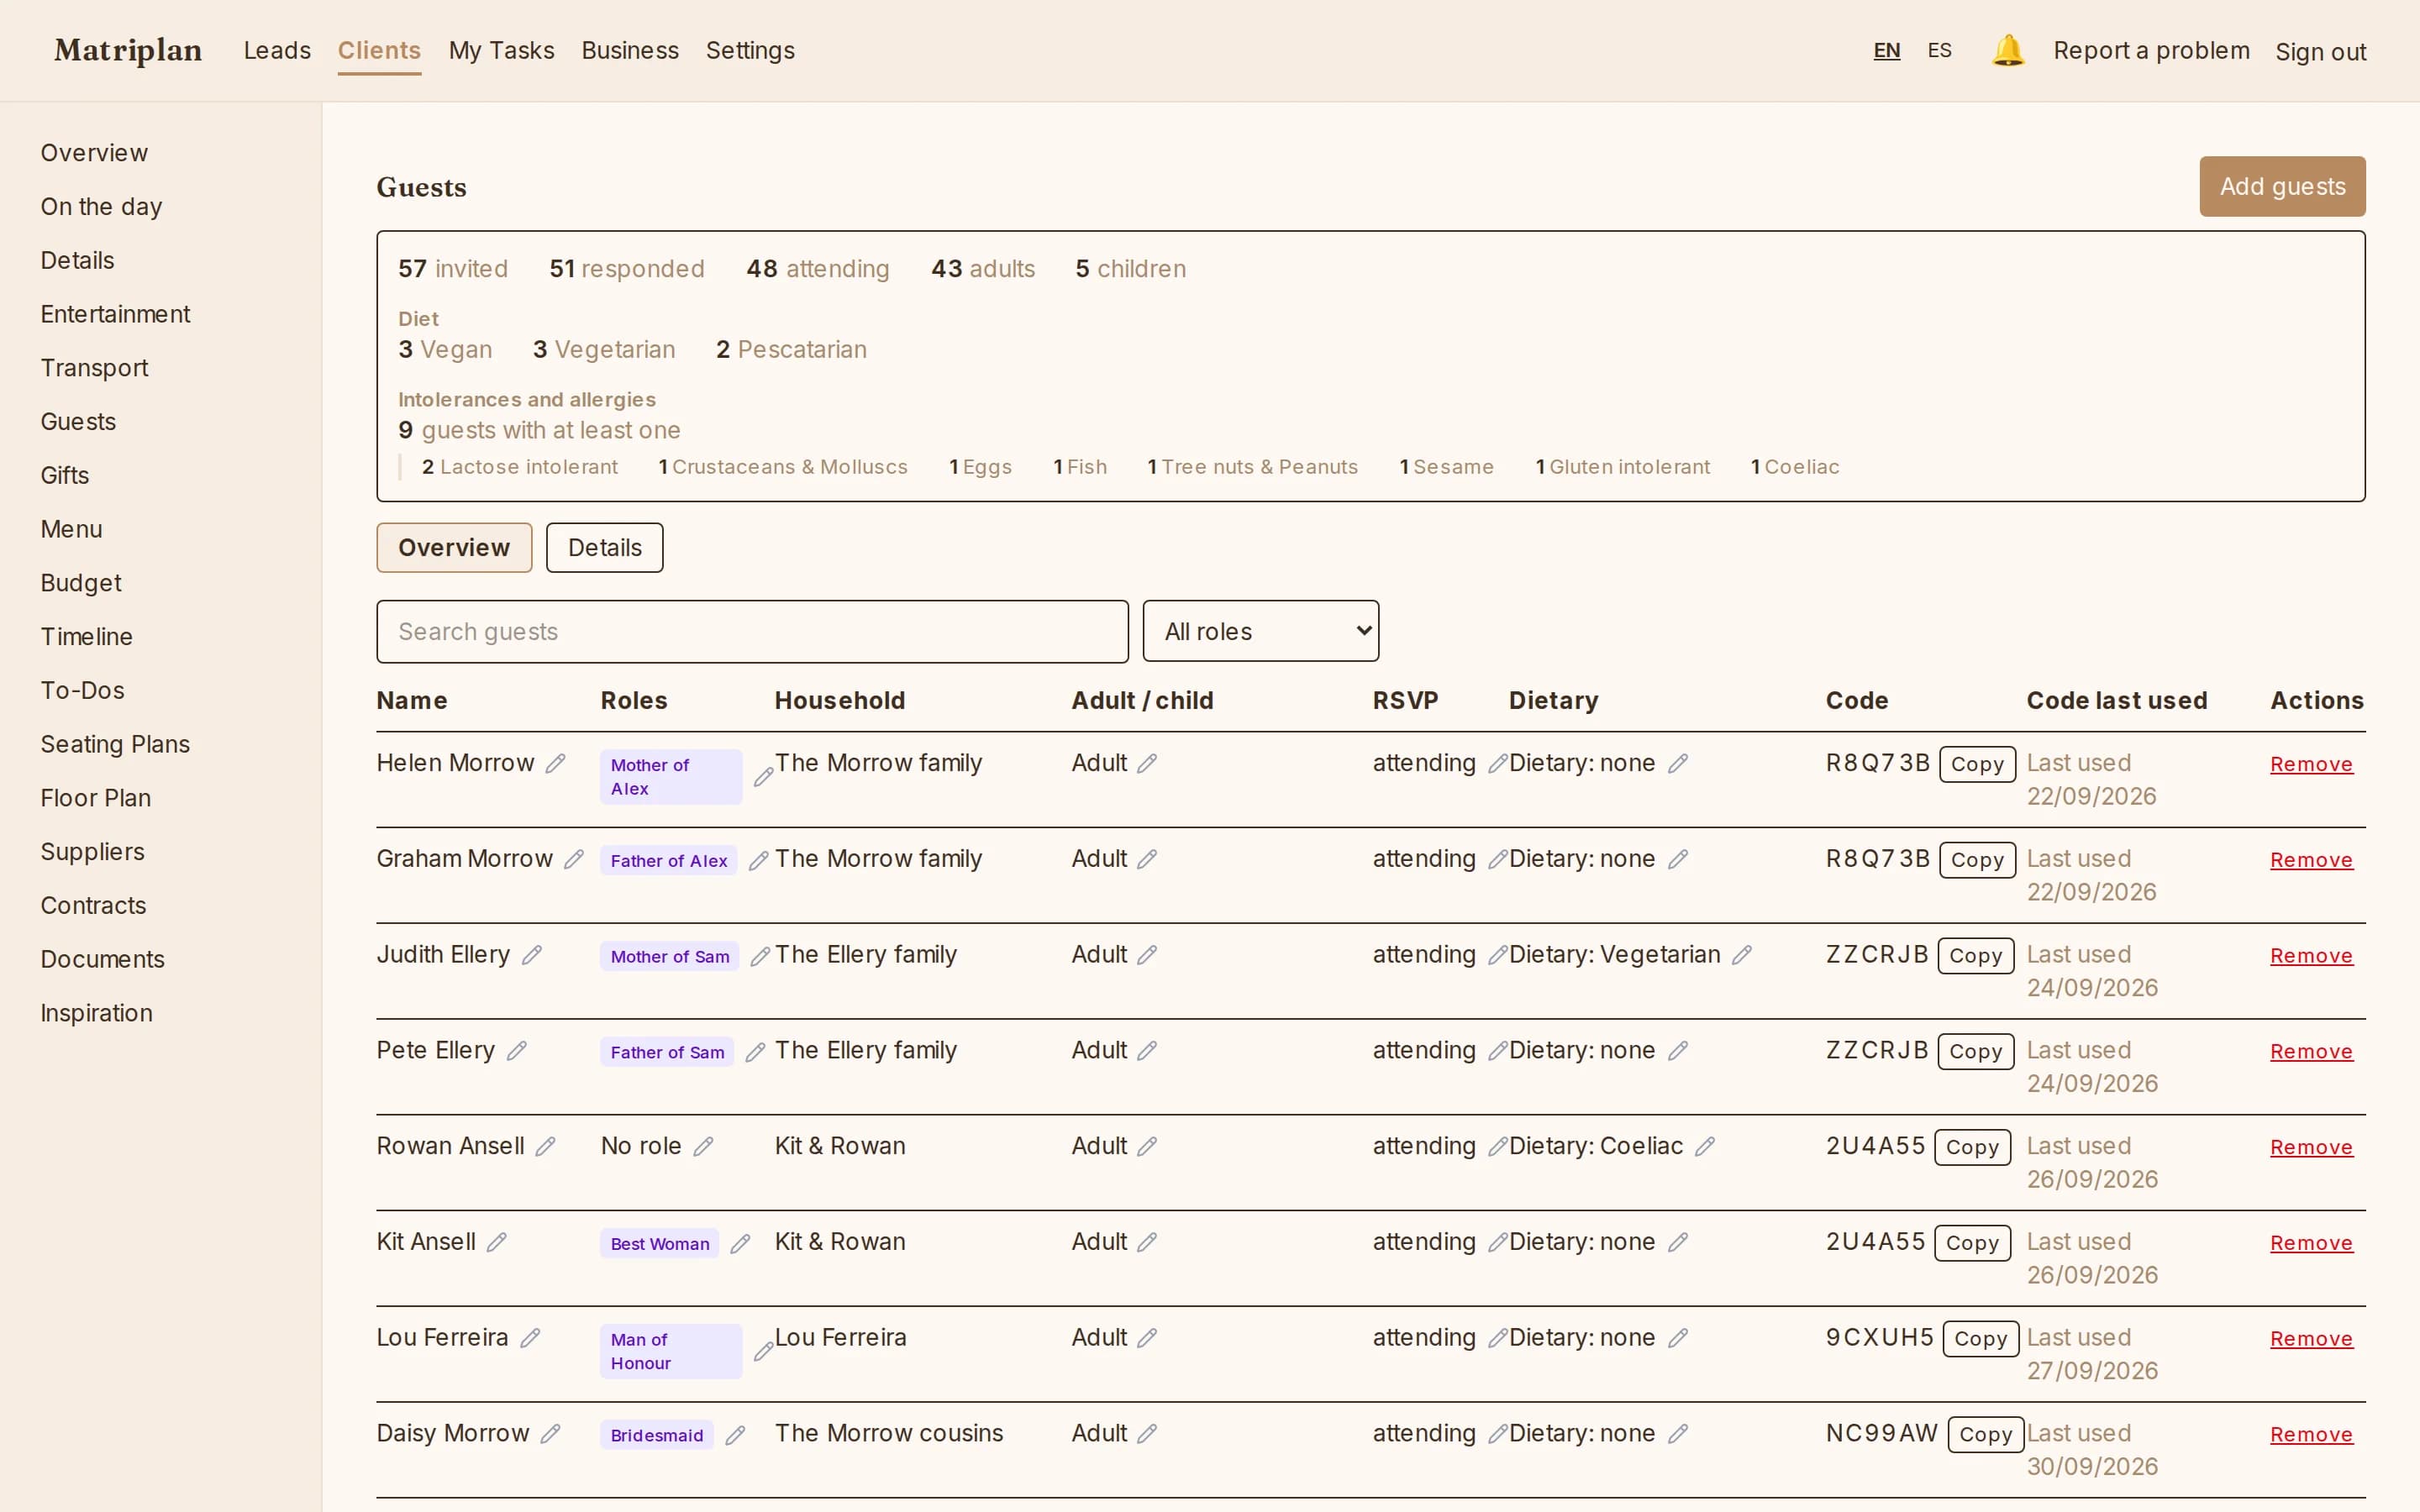This screenshot has height=1512, width=2420.
Task: Edit Kit Ansell's Best Woman role pencil
Action: (740, 1243)
